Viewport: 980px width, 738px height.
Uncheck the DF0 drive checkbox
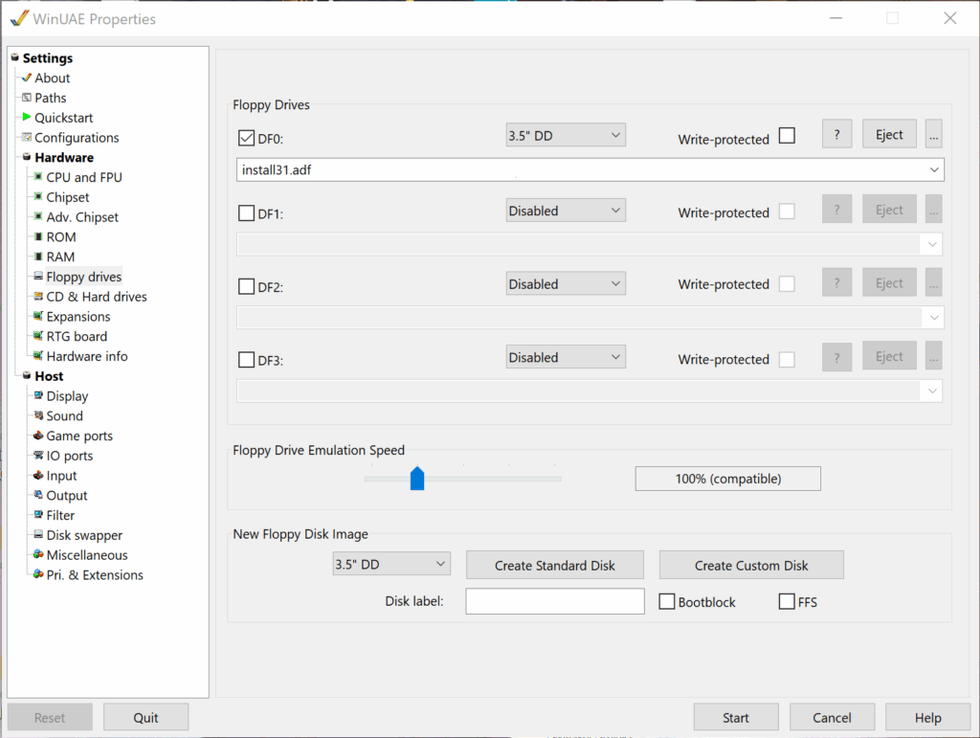pos(246,138)
